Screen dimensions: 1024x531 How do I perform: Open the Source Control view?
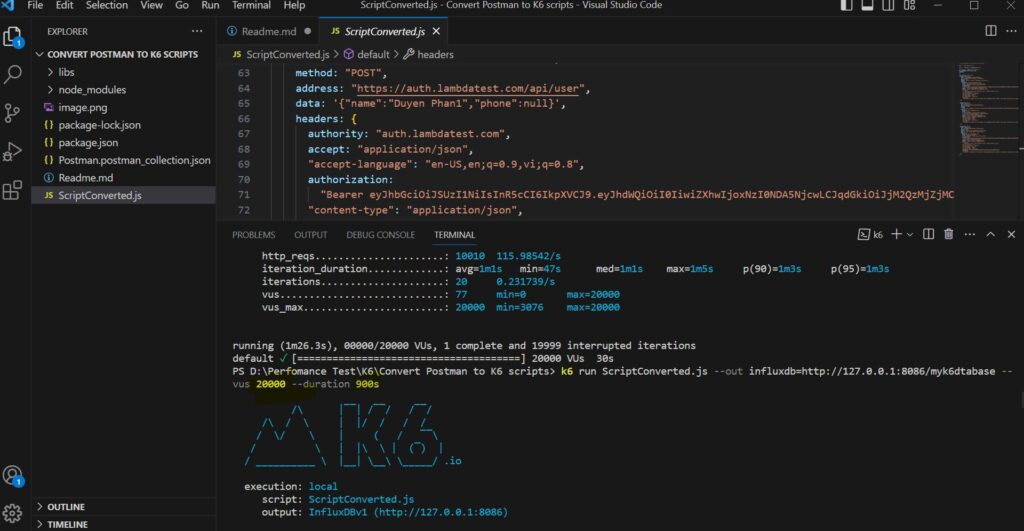14,113
